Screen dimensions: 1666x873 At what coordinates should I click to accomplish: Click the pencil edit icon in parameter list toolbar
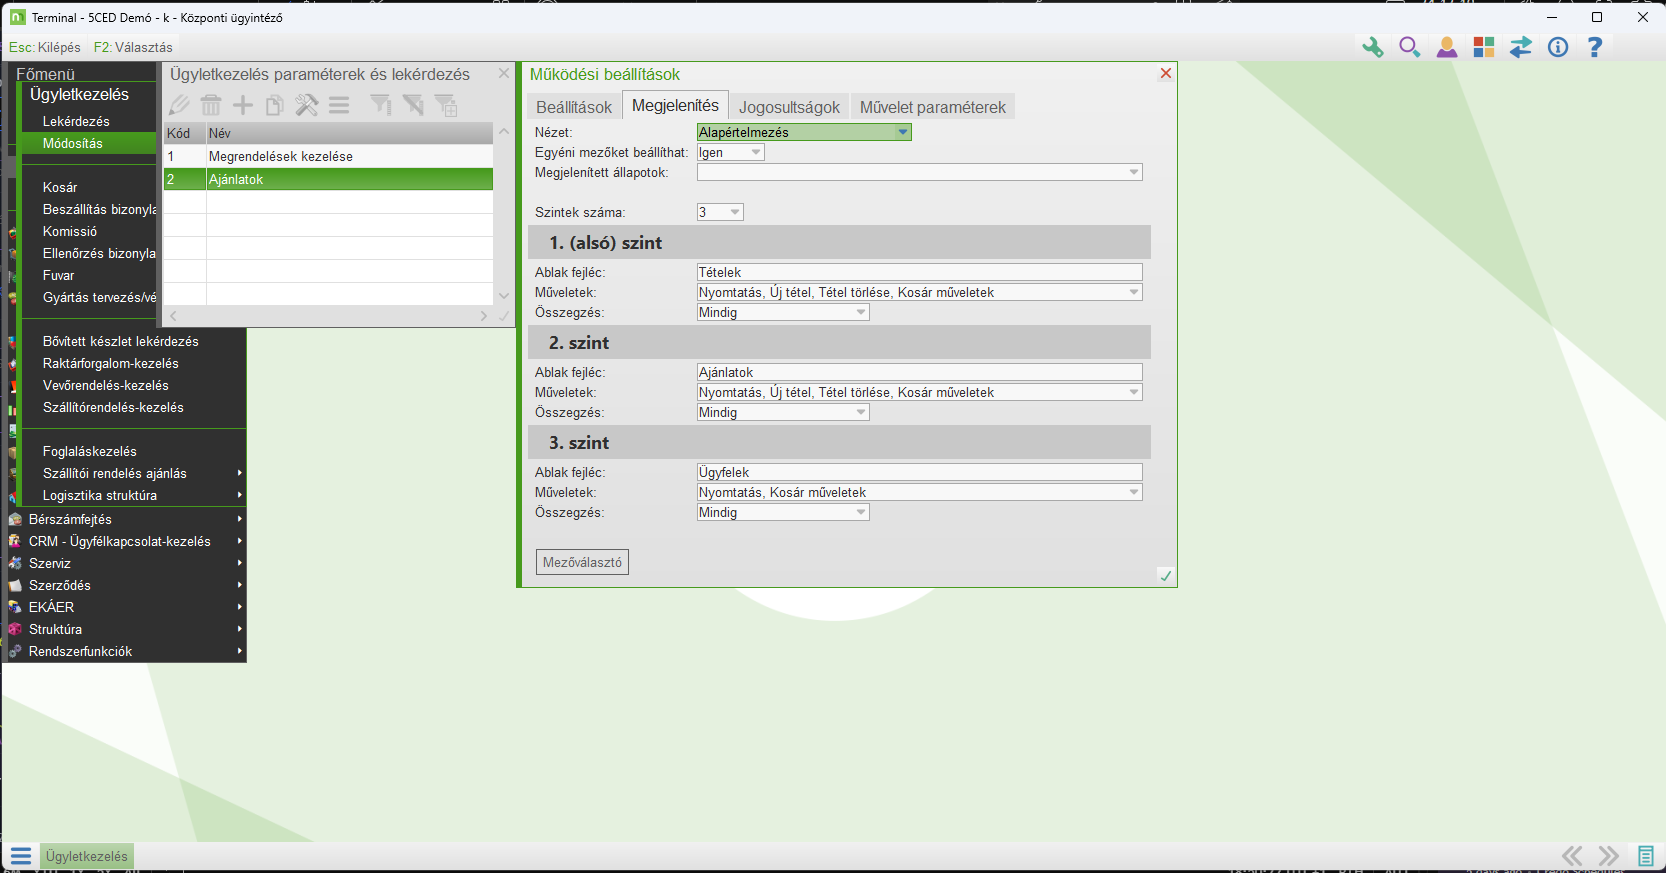[179, 105]
